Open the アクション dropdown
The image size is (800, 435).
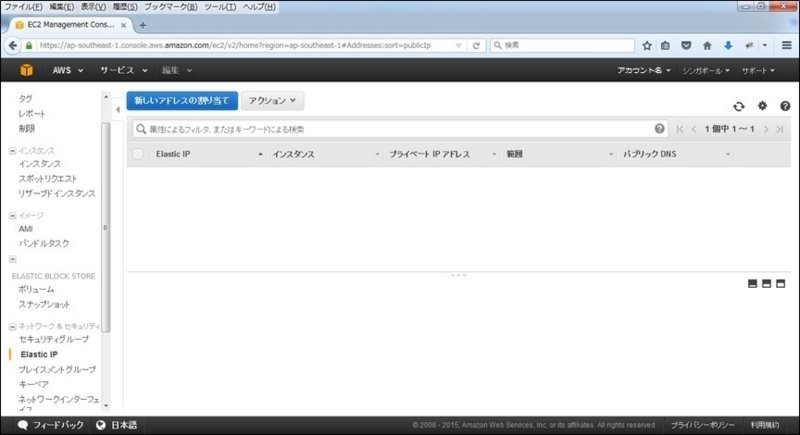[273, 101]
